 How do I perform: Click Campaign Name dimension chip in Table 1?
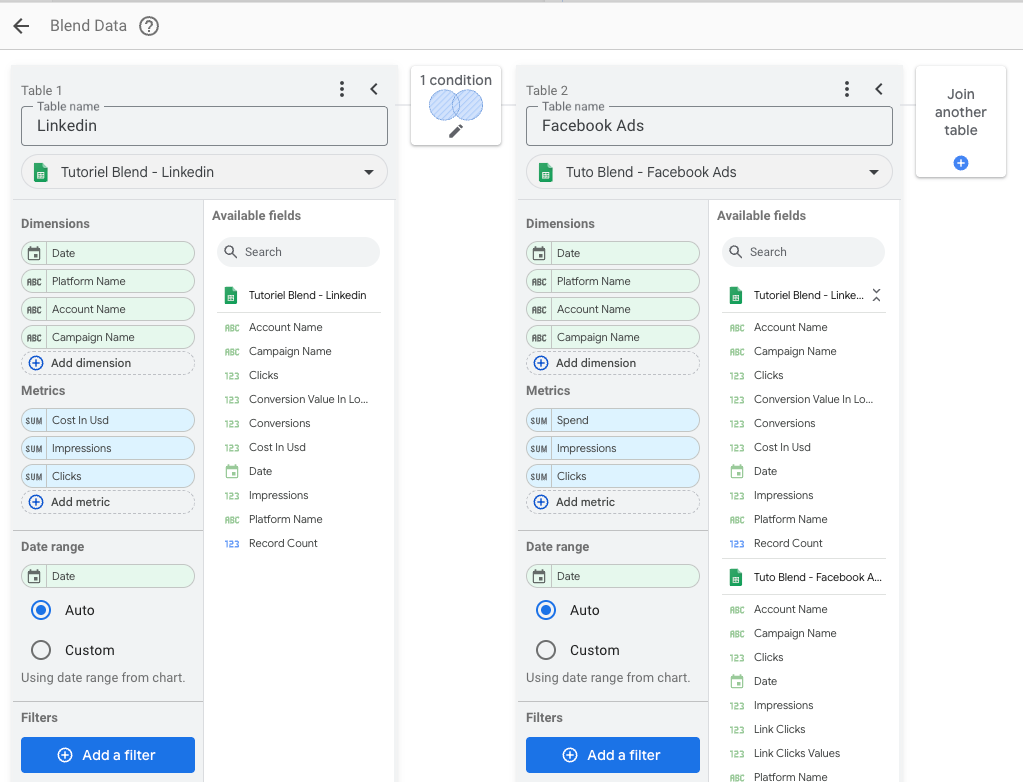(108, 338)
